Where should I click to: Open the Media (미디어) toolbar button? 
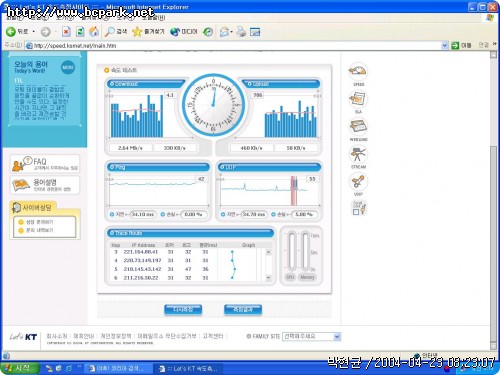click(184, 32)
